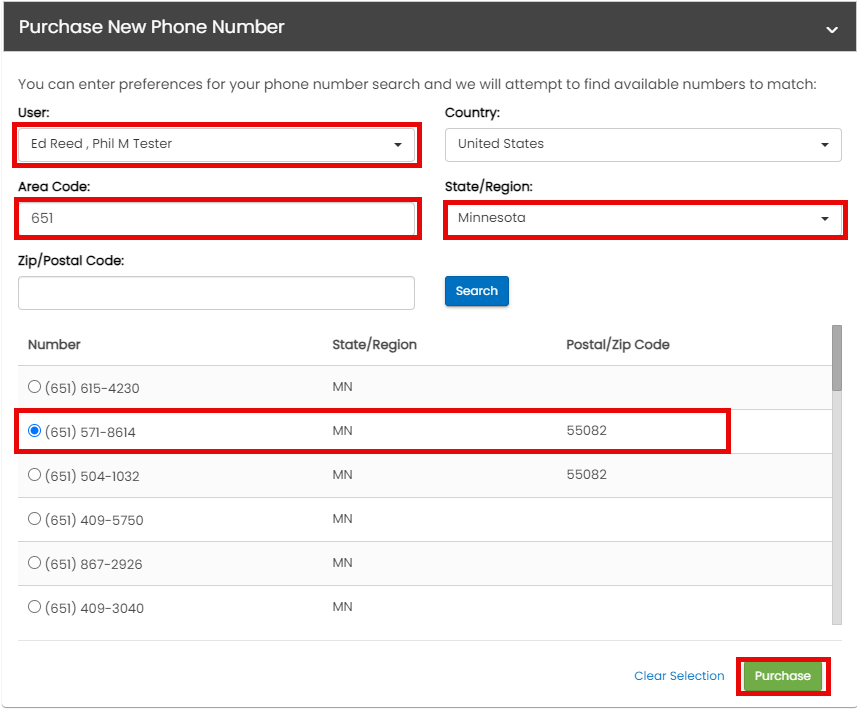Expand the State/Region dropdown showing Minnesota
The height and width of the screenshot is (709, 857).
pyautogui.click(x=643, y=219)
